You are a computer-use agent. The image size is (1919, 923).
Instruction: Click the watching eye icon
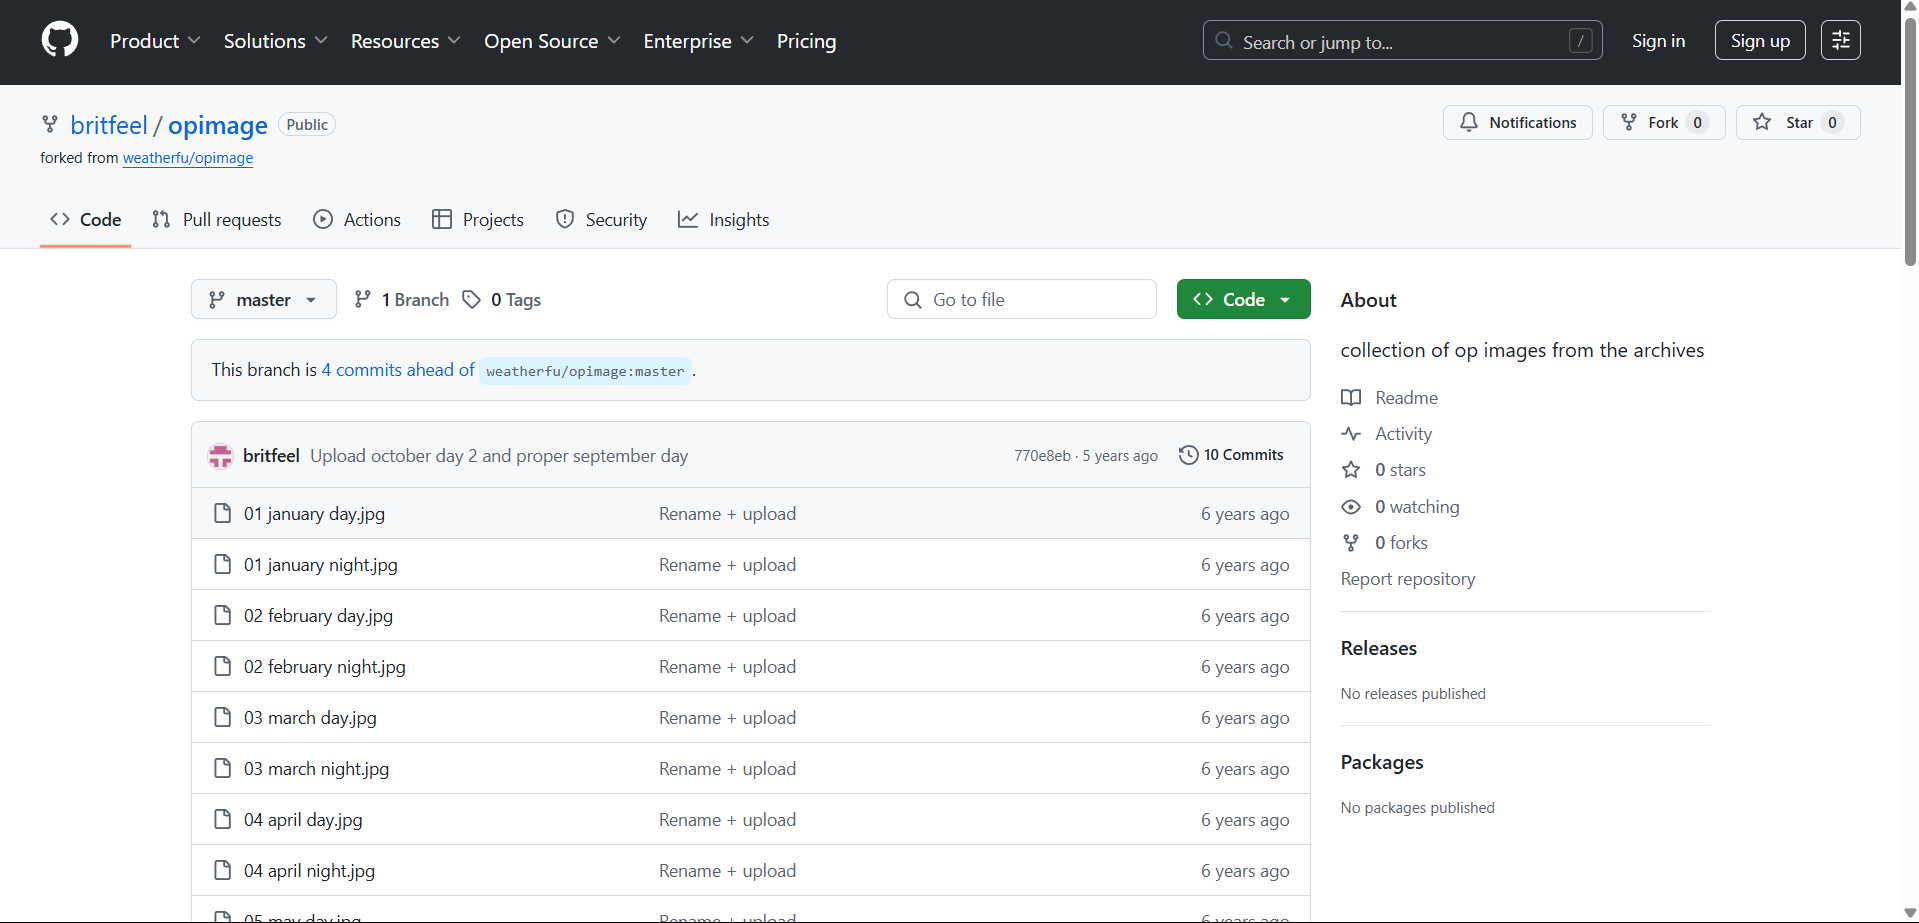click(1351, 507)
